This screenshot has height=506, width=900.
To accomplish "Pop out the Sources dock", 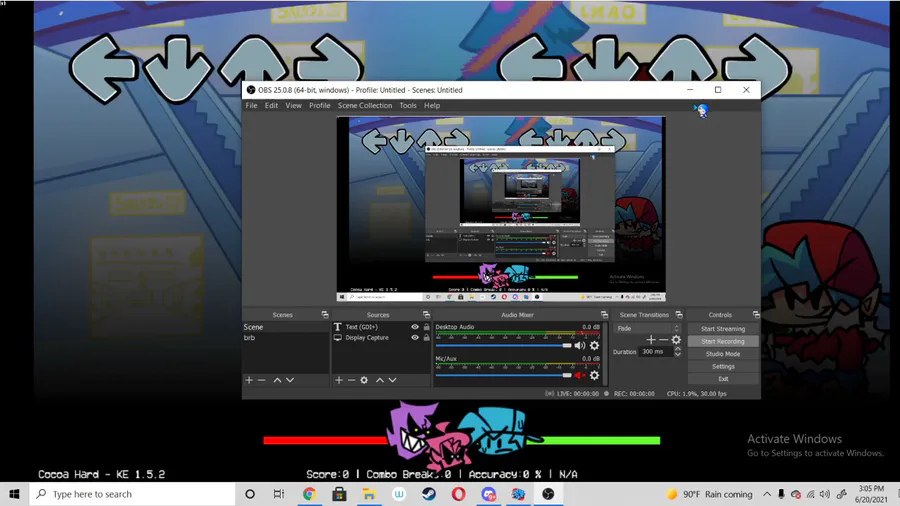I will (x=426, y=314).
